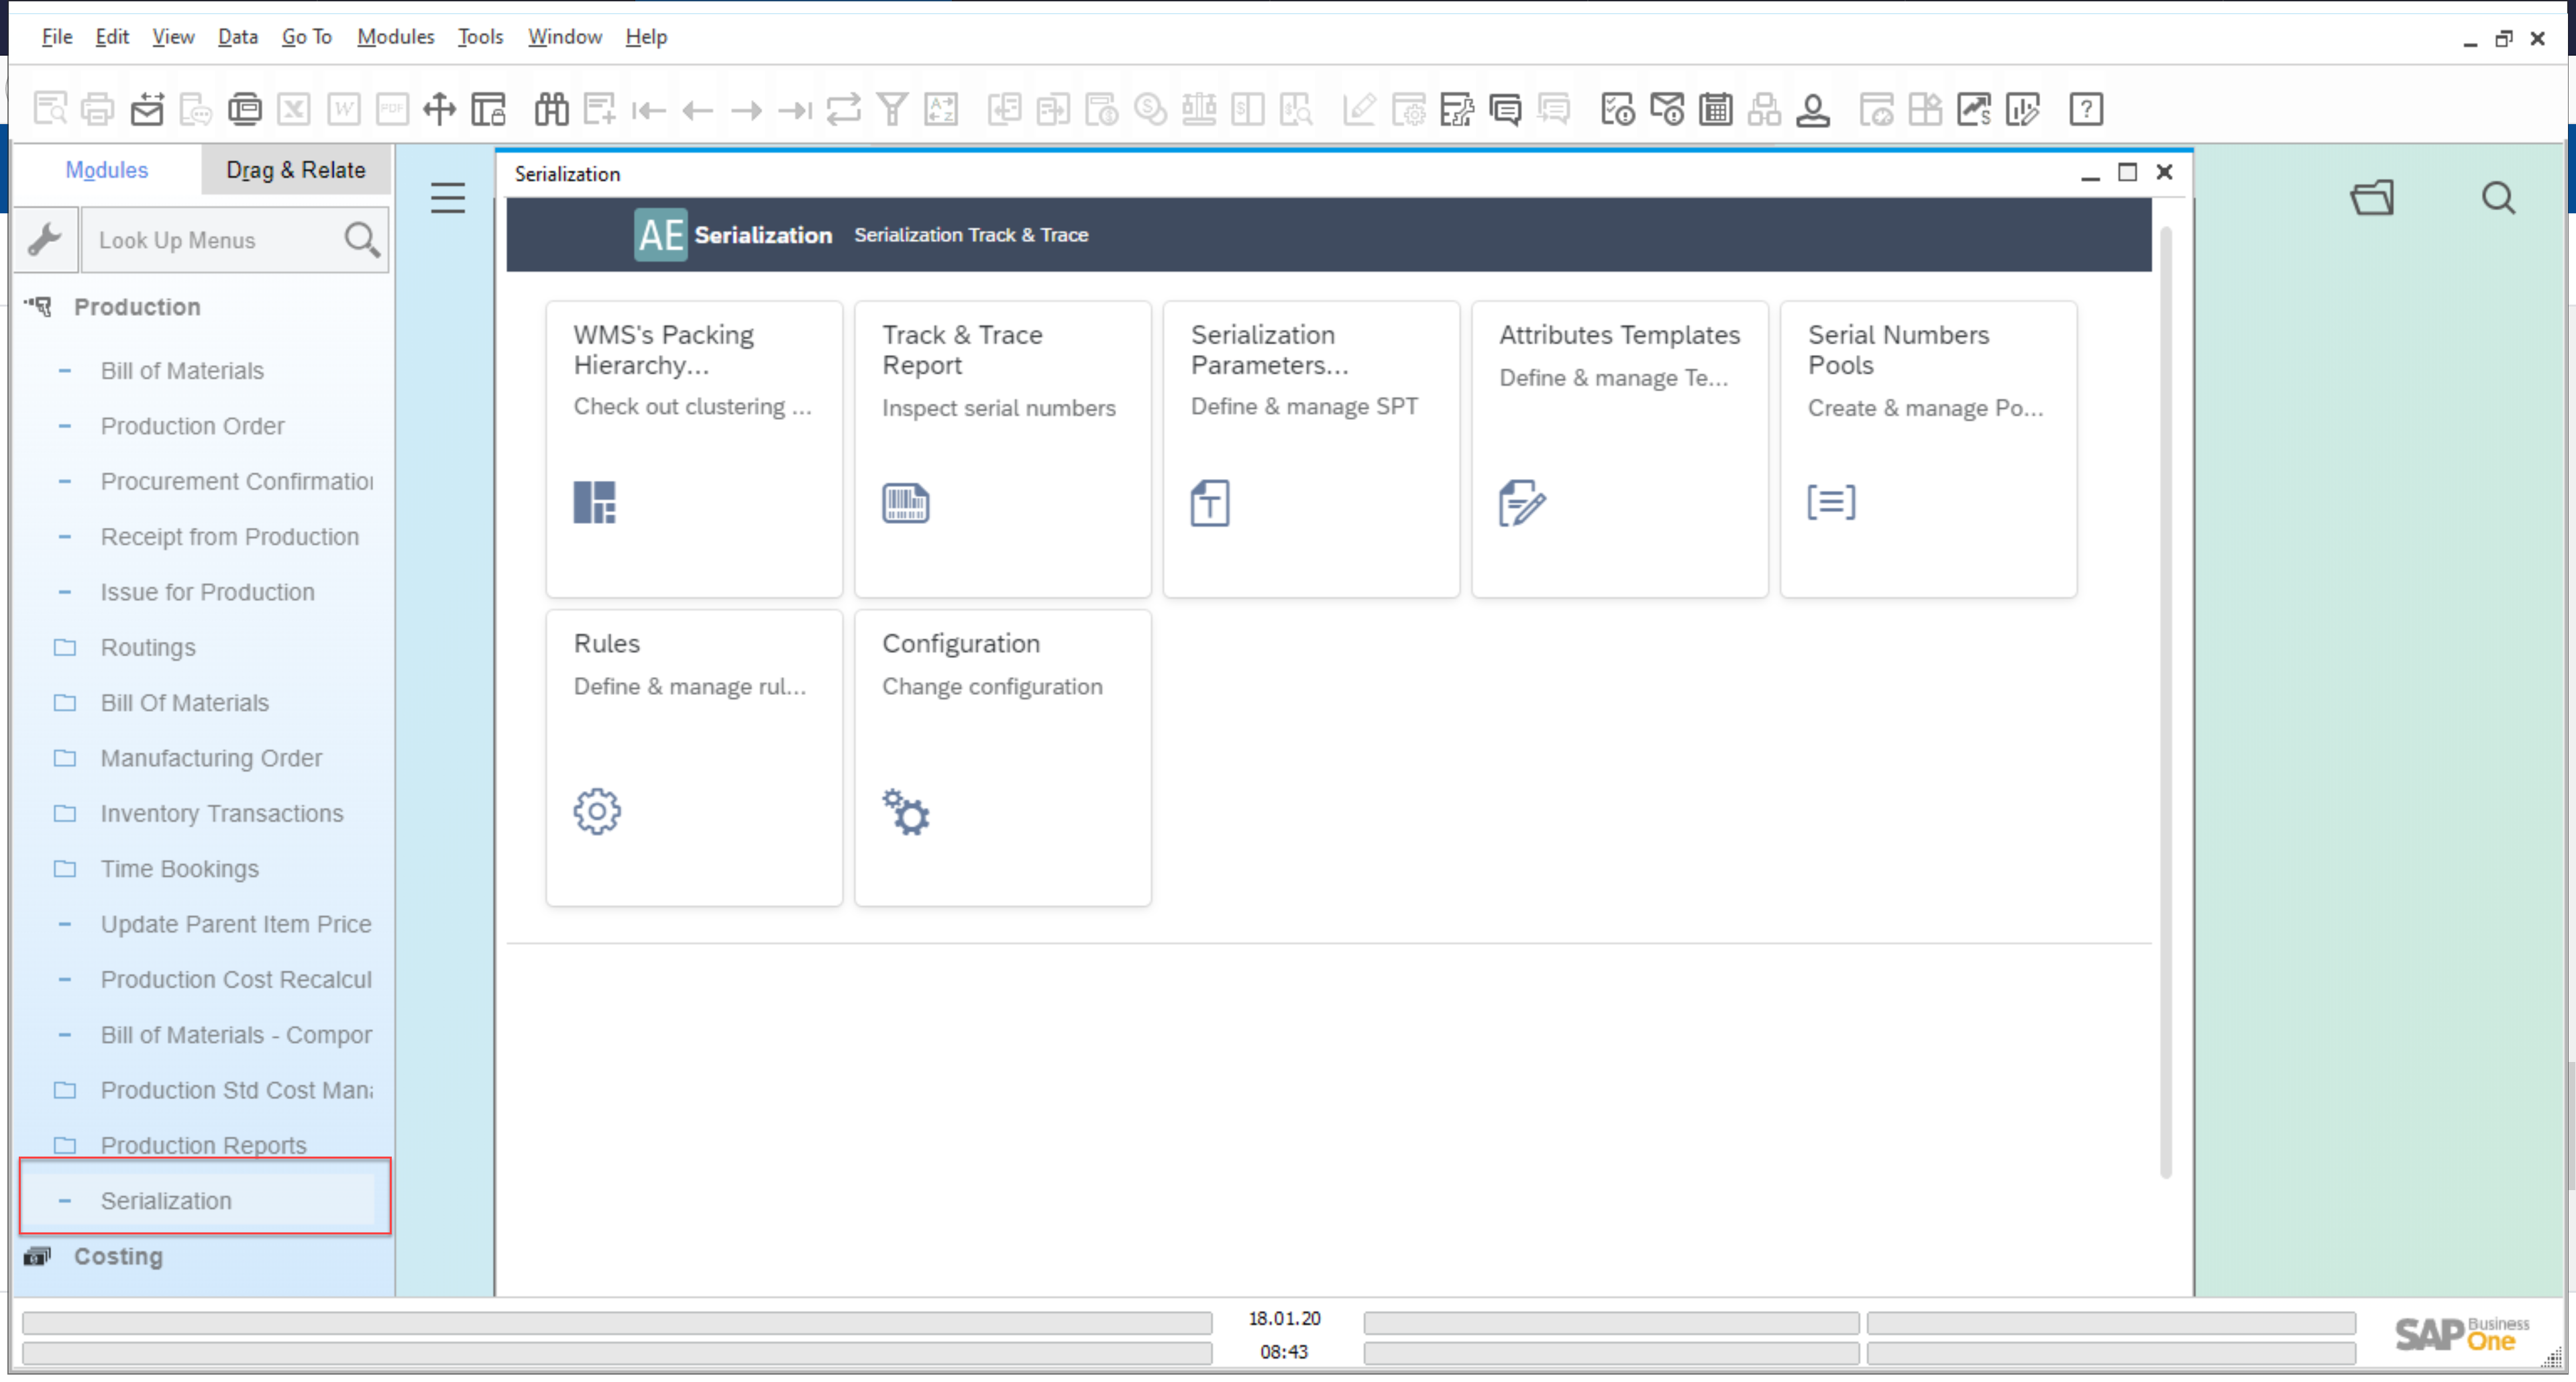Expand the Costing section in the sidebar
The width and height of the screenshot is (2576, 1382).
[x=118, y=1256]
